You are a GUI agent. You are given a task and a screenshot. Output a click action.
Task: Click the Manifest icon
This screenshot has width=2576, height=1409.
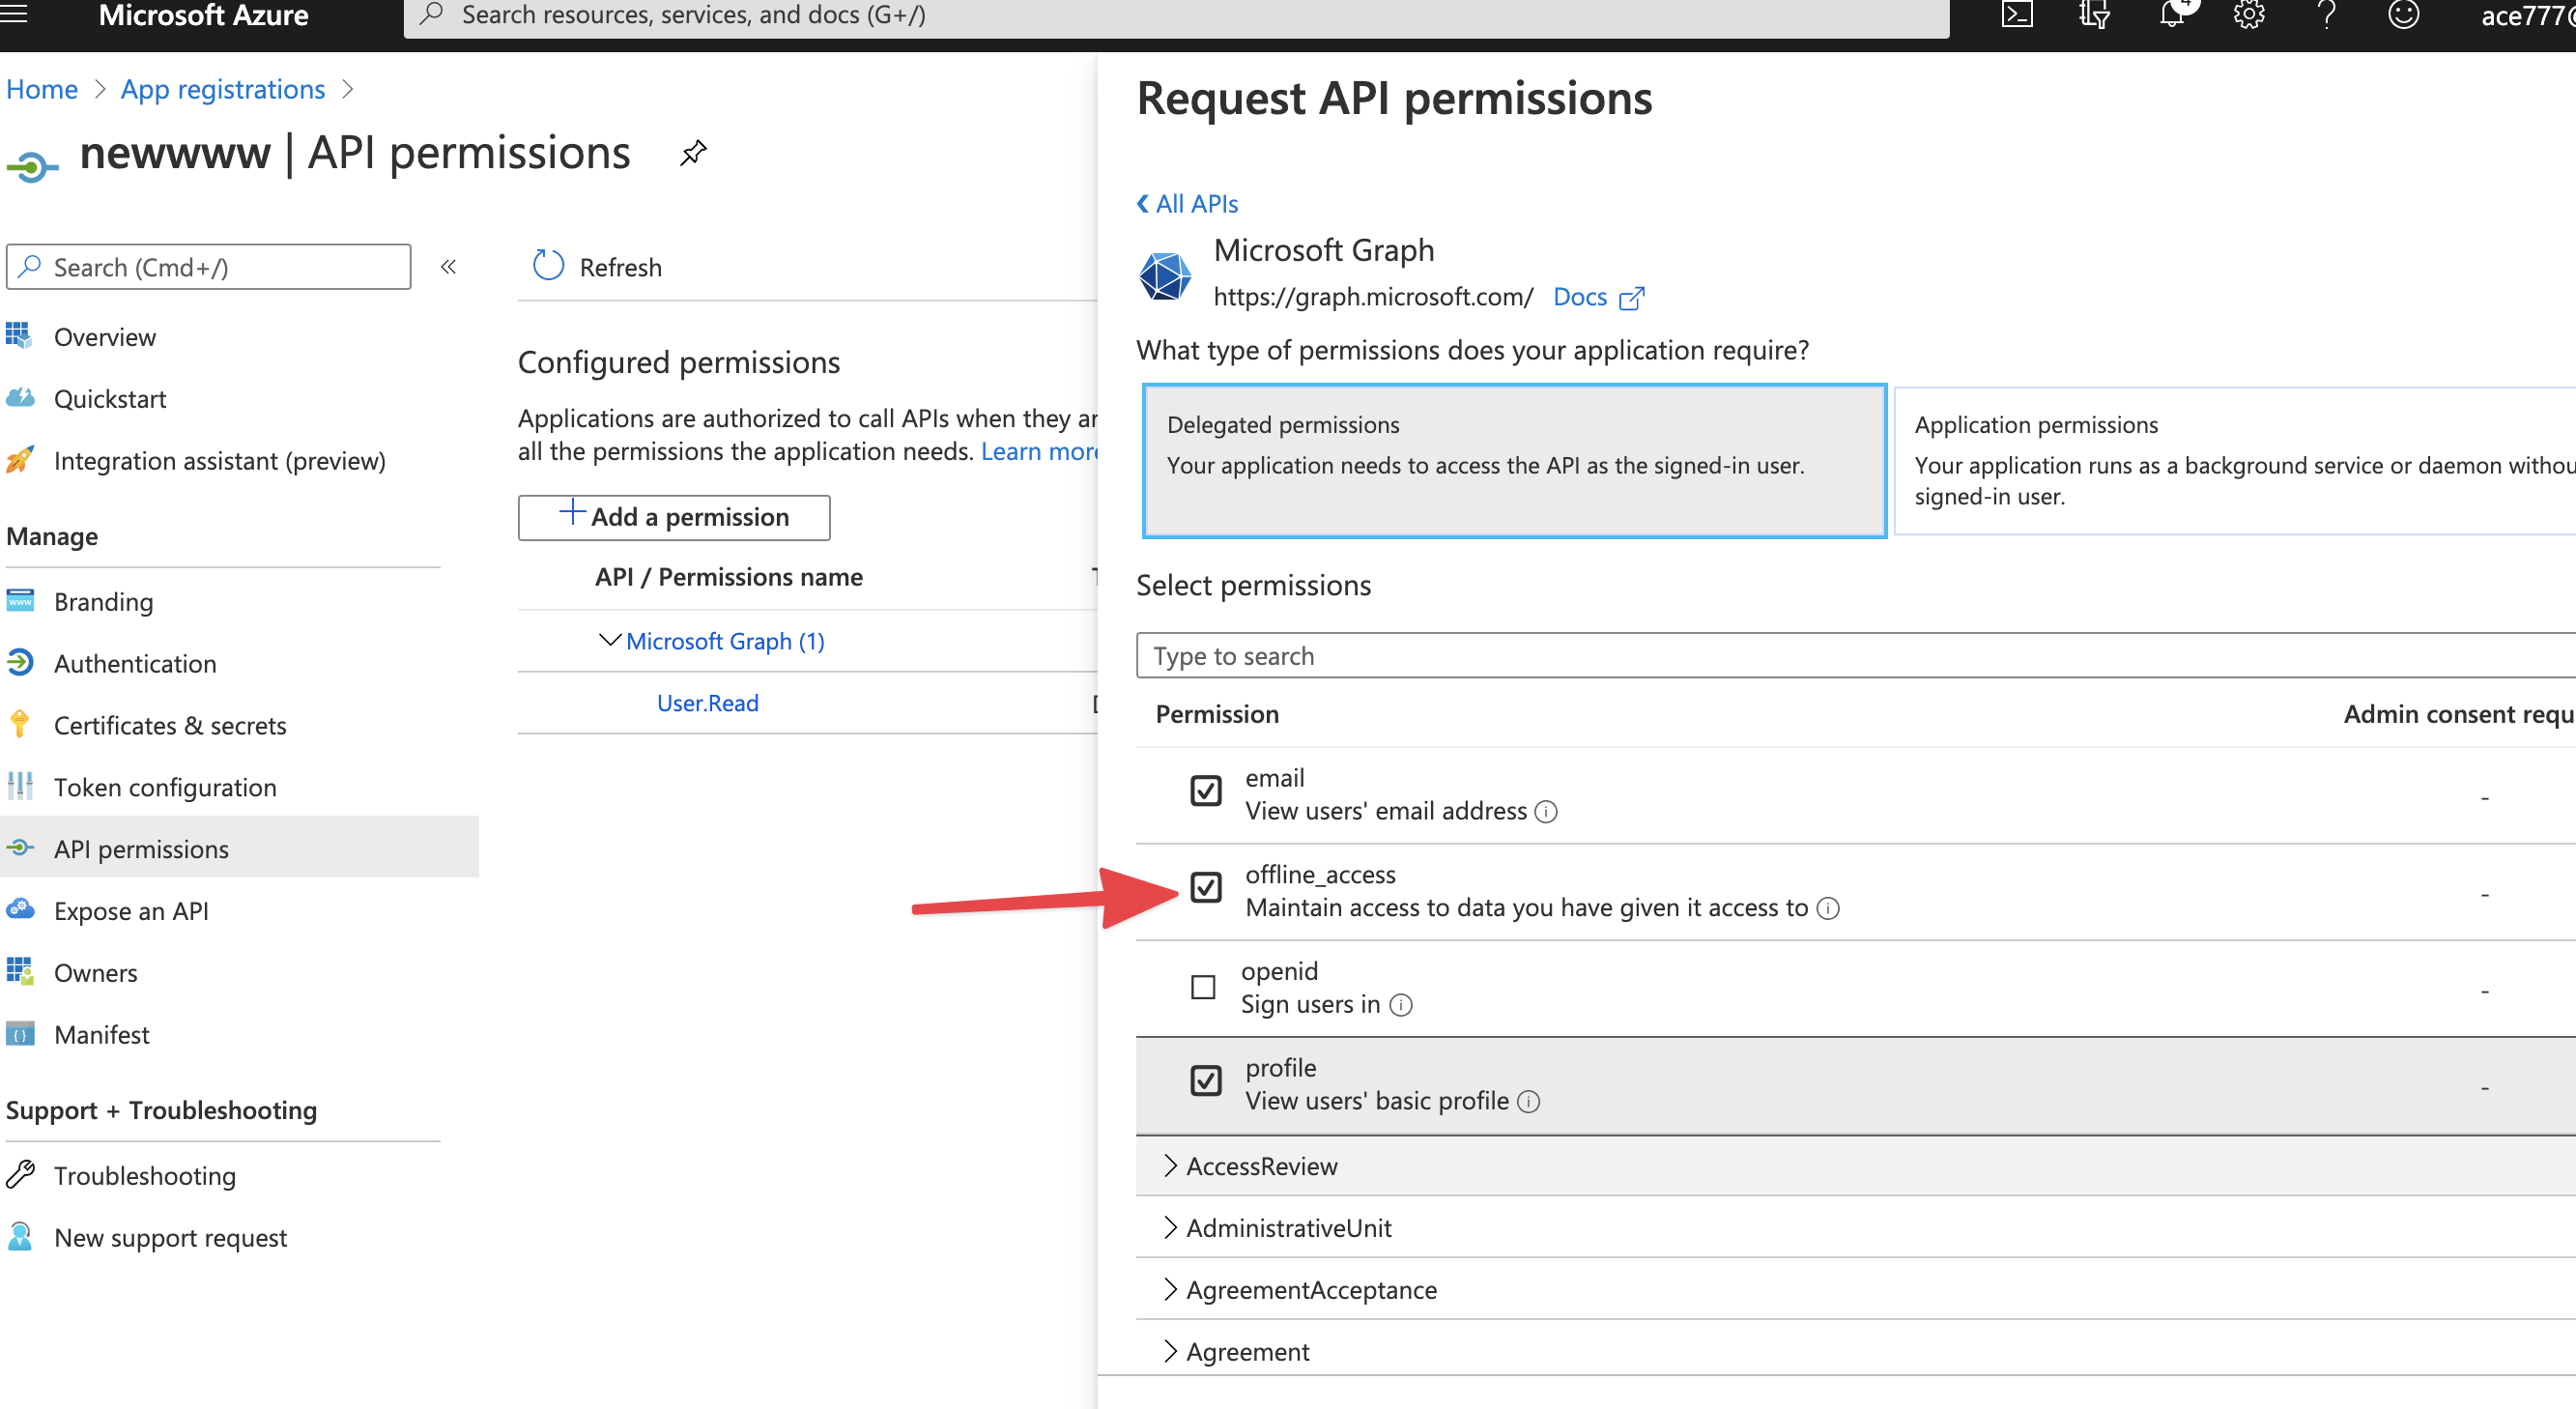[x=19, y=1034]
